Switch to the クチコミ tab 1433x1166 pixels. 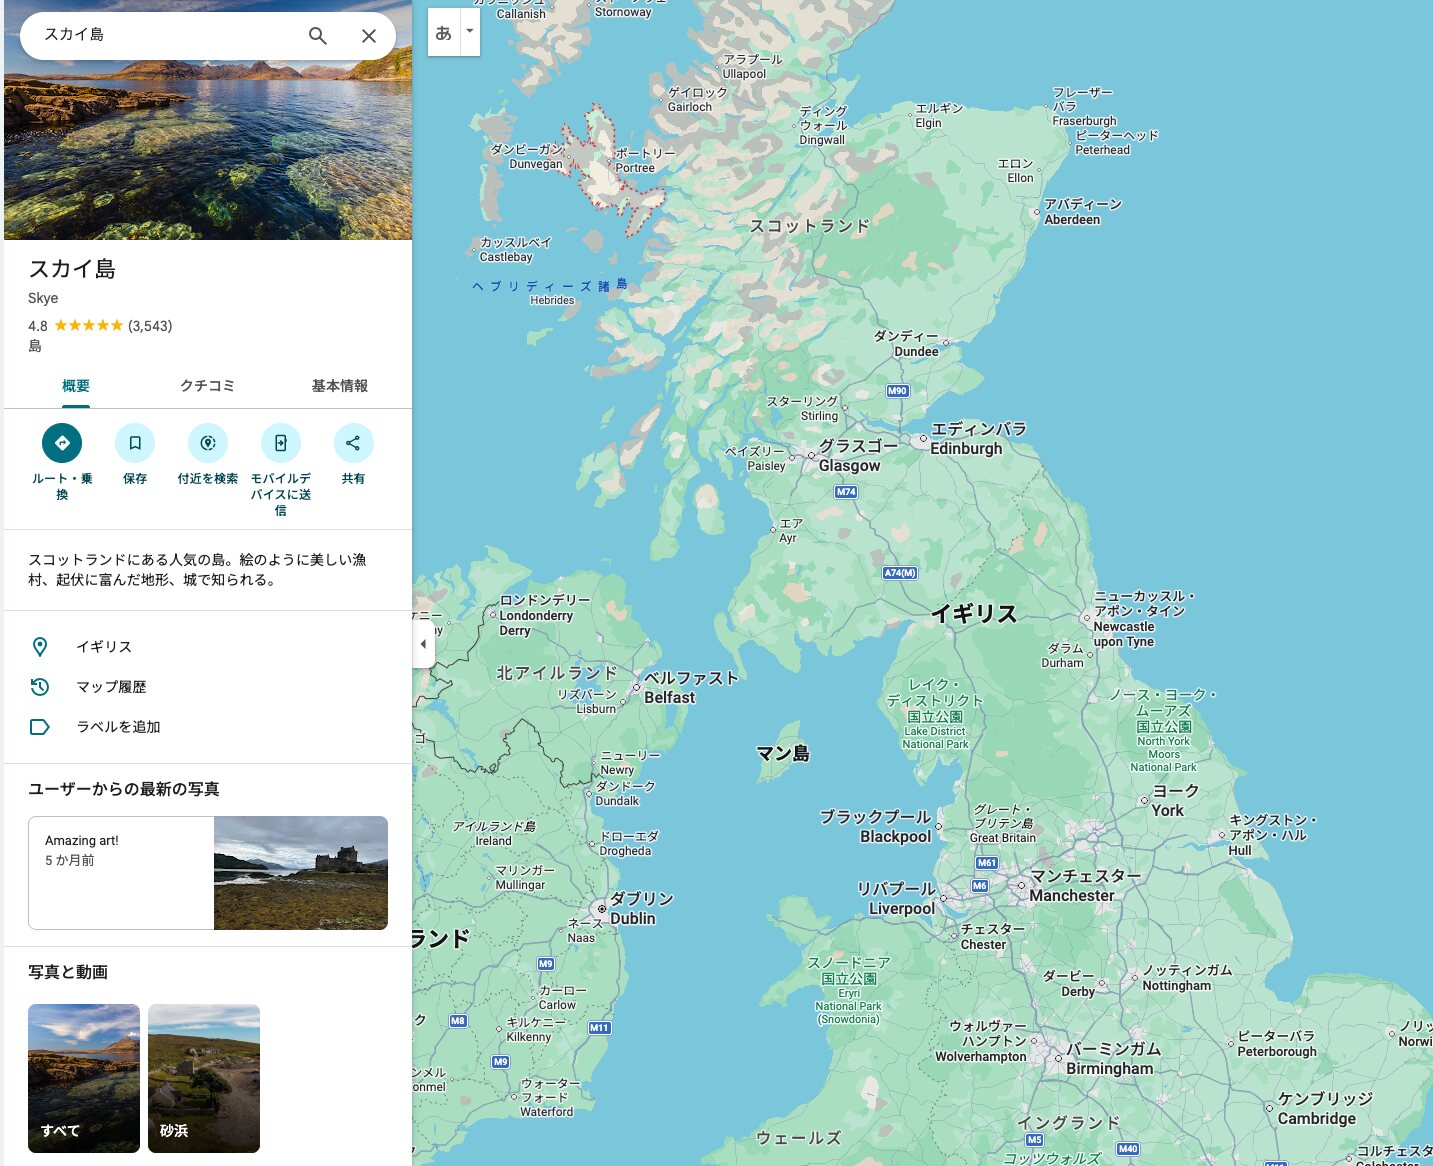click(x=207, y=386)
